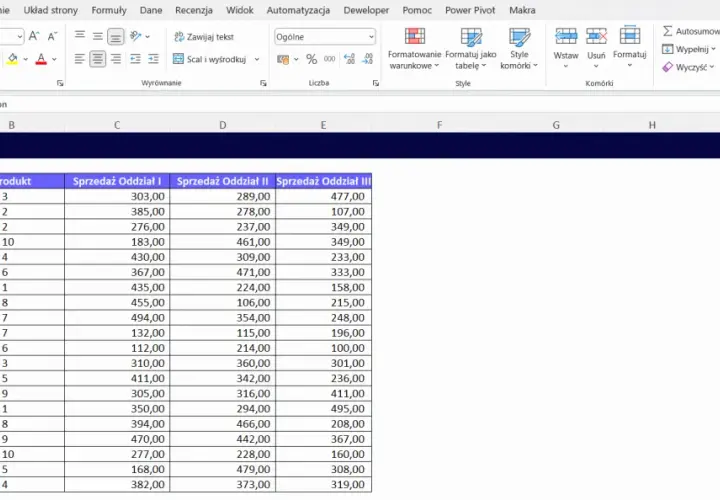Viewport: 720px width, 500px height.
Task: Apply the red font color
Action: pos(41,59)
